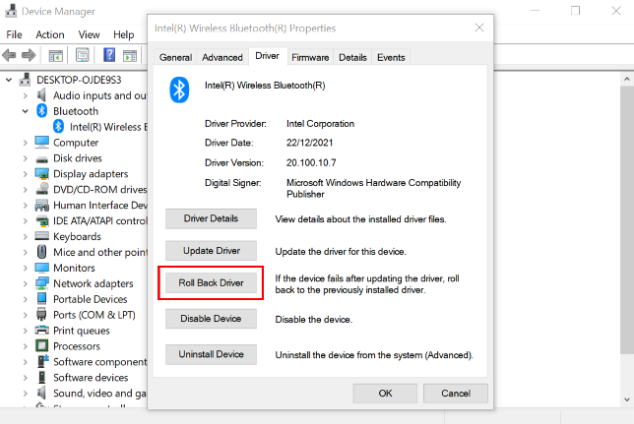Click the Display adapters icon

(x=42, y=174)
